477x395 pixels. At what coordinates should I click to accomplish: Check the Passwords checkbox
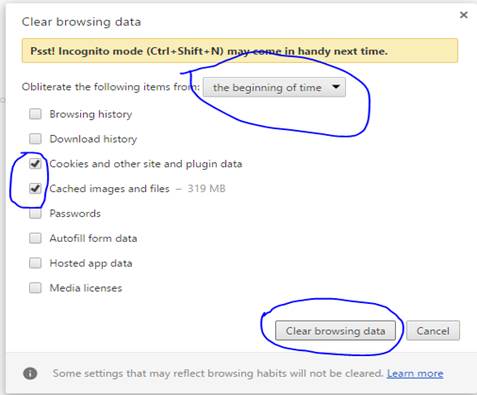click(35, 213)
